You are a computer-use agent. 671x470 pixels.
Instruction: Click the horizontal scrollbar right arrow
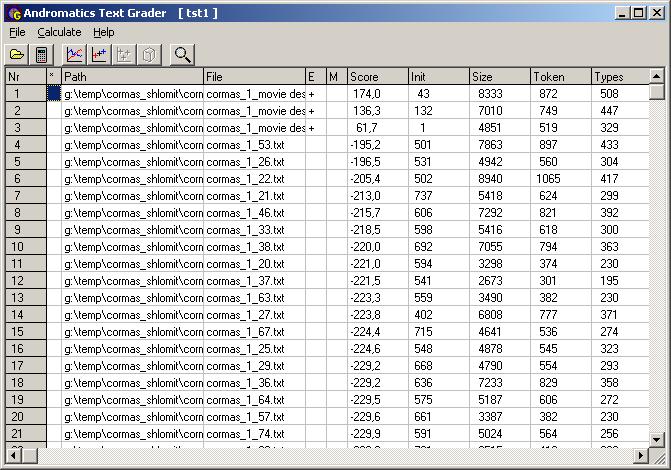tap(641, 455)
